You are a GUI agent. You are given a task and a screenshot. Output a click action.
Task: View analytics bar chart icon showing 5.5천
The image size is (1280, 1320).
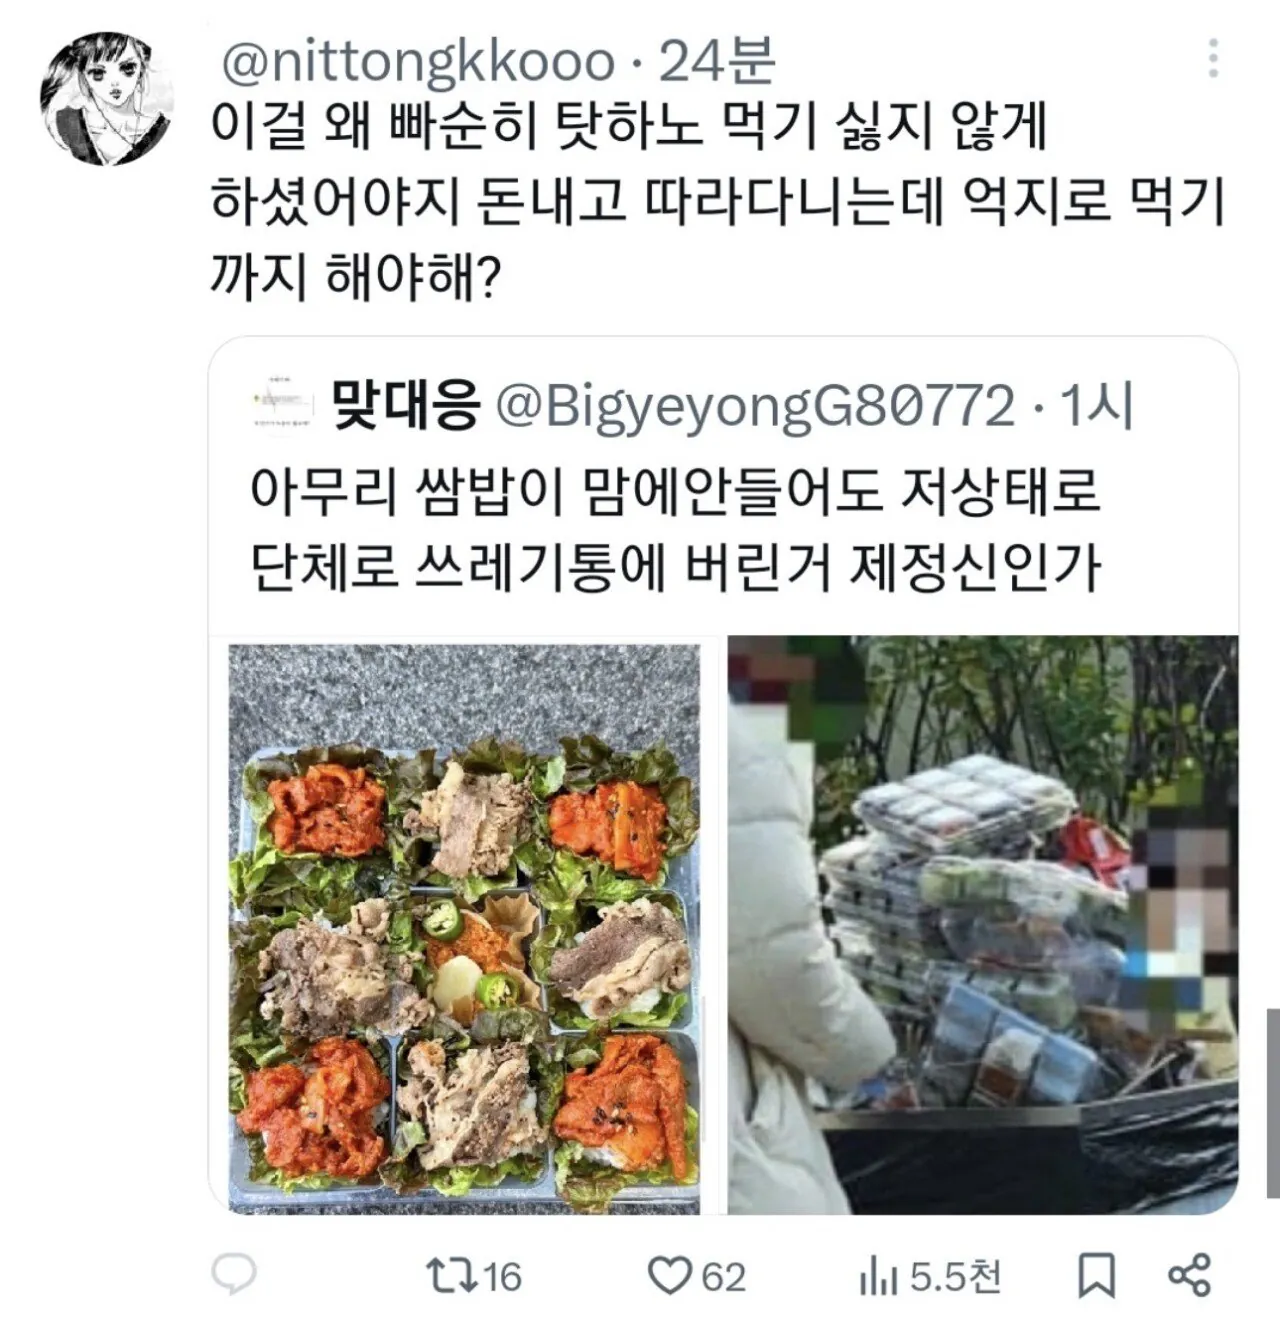(x=877, y=1277)
